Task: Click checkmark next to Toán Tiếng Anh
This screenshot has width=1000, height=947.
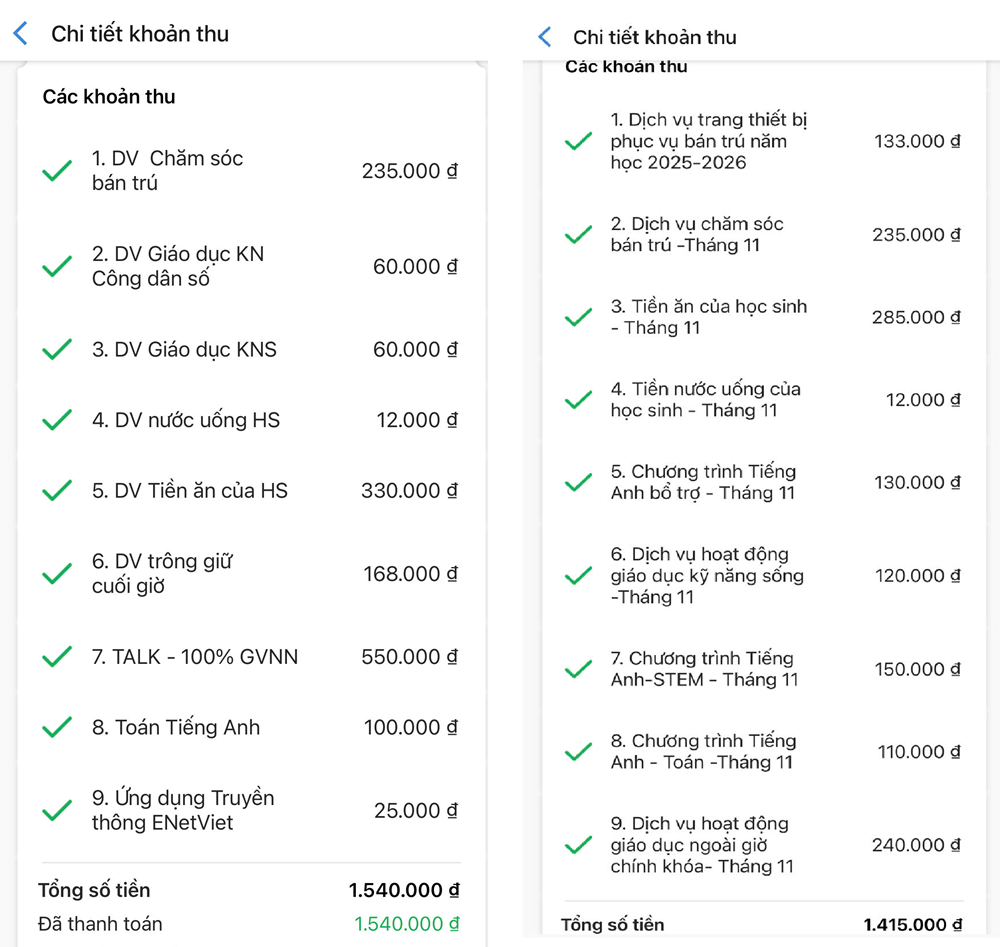Action: [57, 727]
